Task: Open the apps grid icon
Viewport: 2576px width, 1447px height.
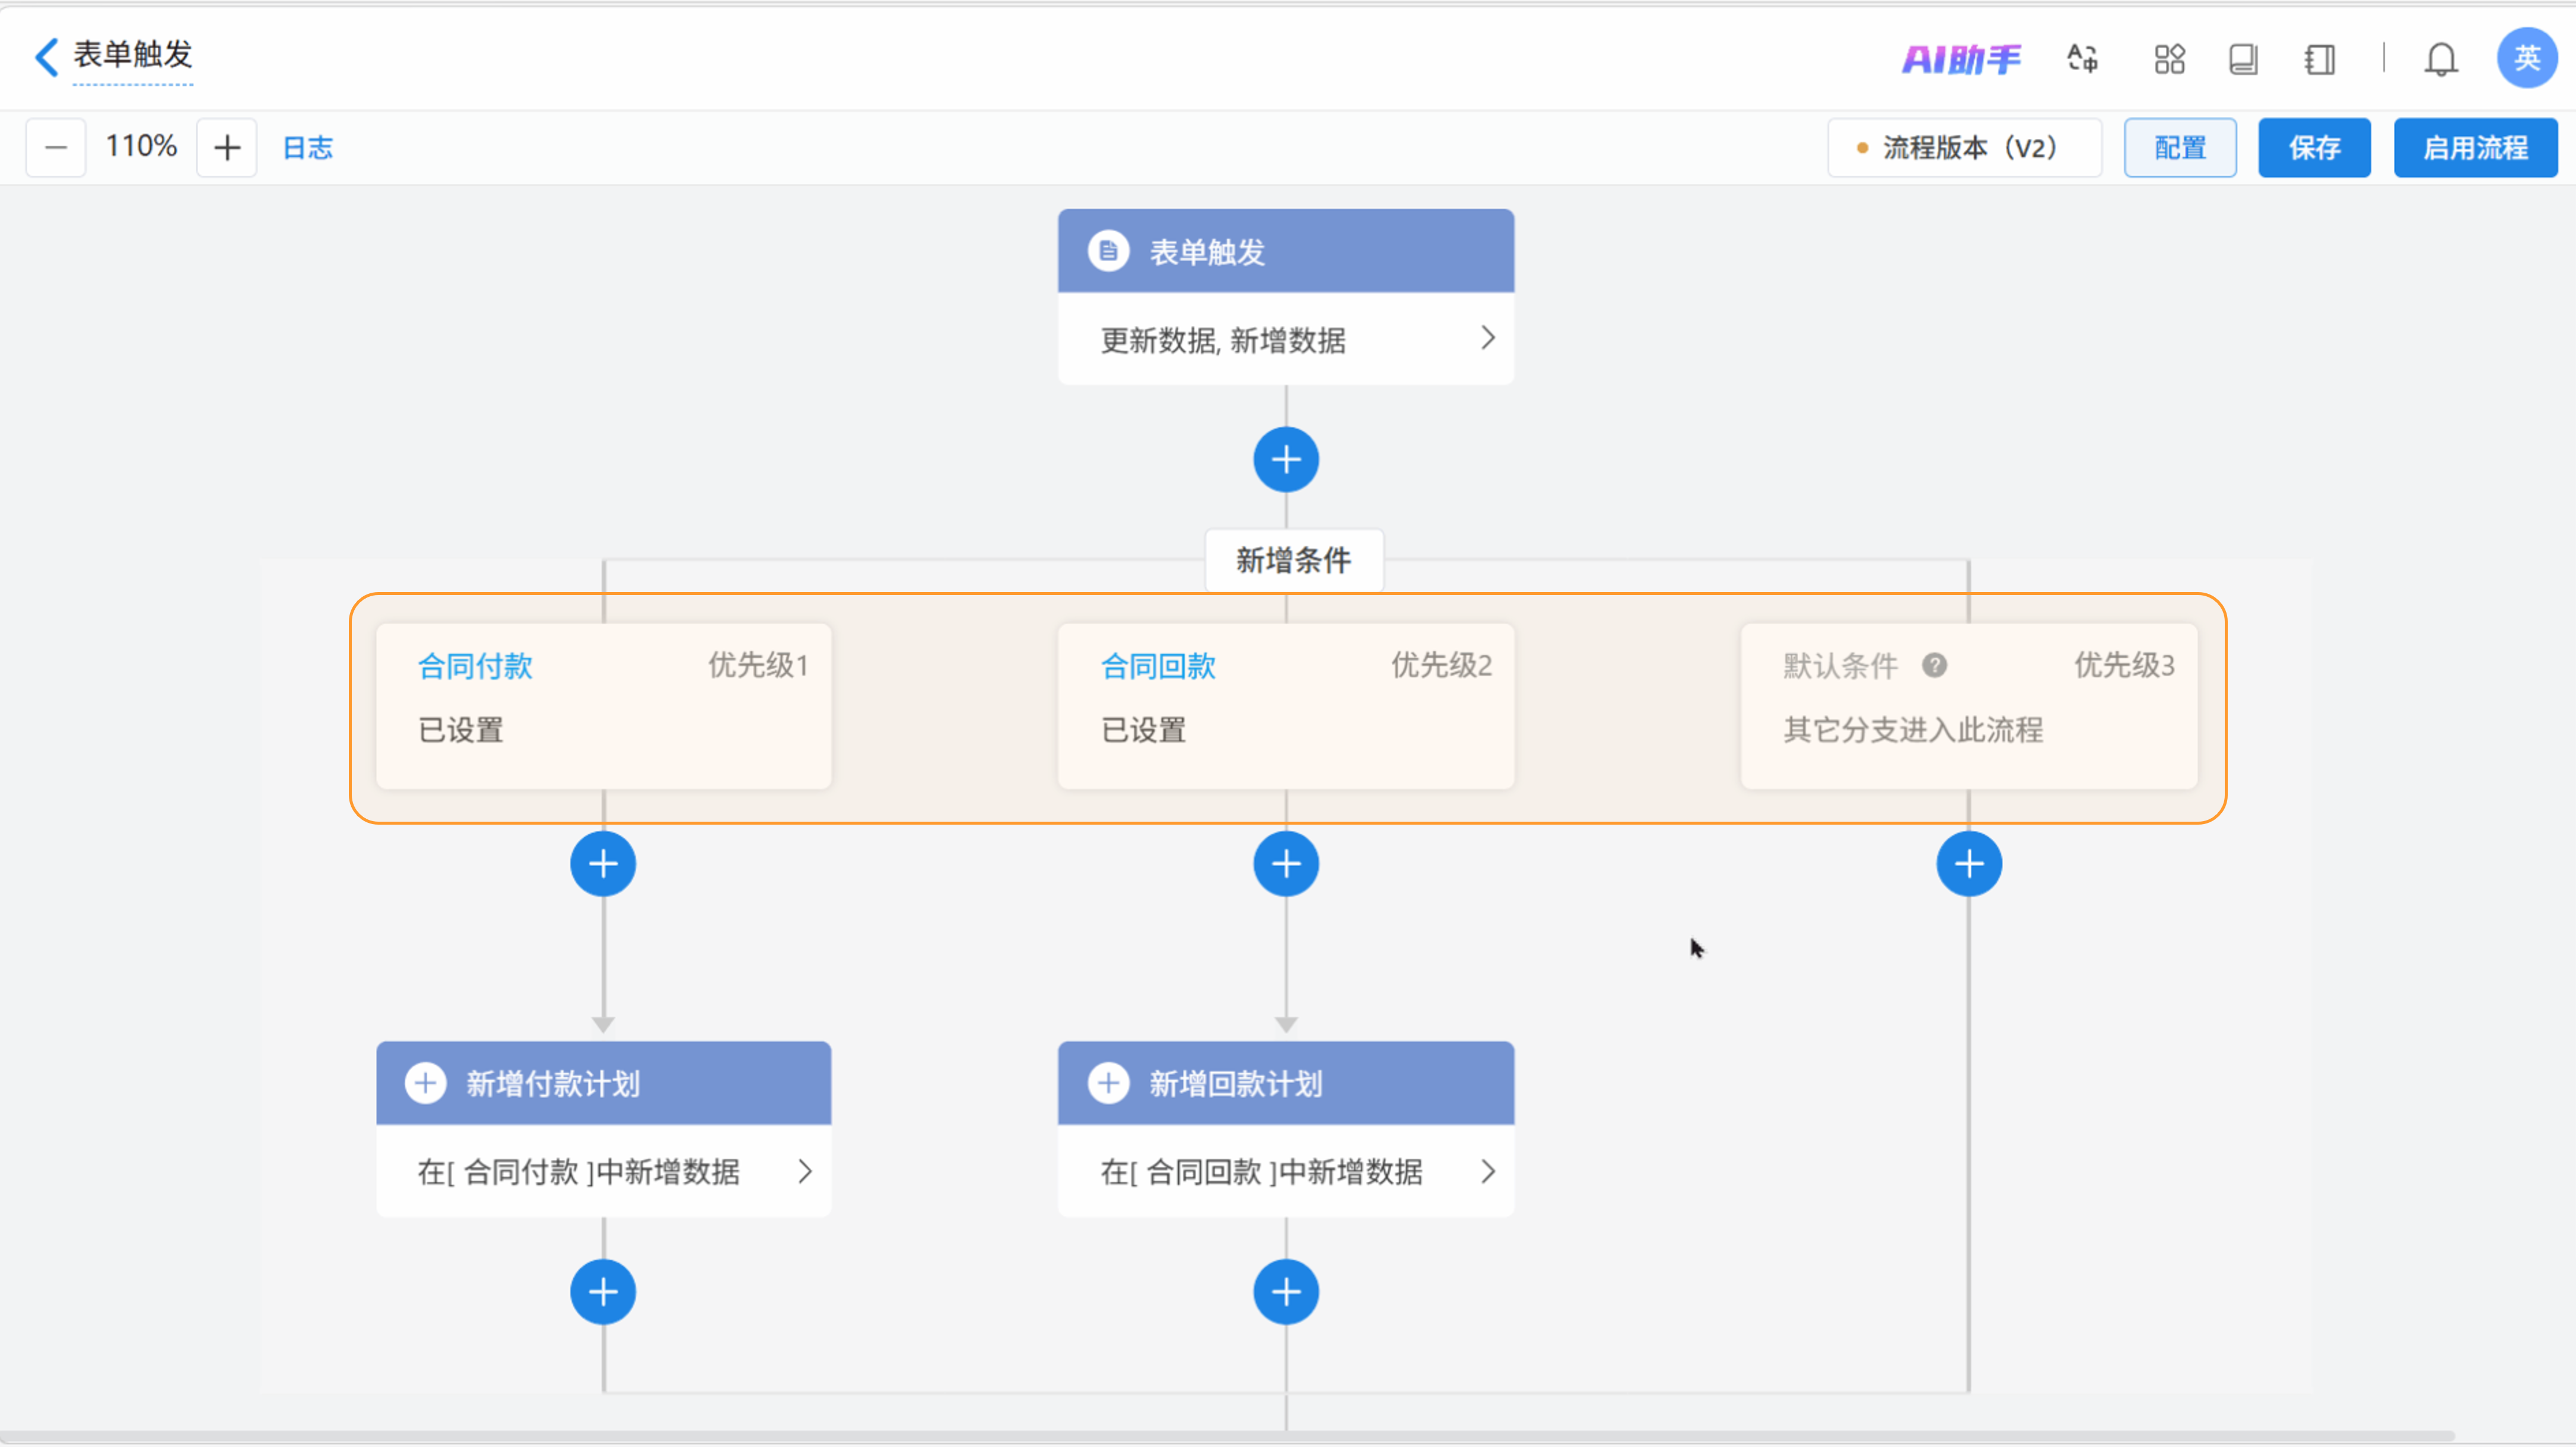Action: (x=2169, y=59)
